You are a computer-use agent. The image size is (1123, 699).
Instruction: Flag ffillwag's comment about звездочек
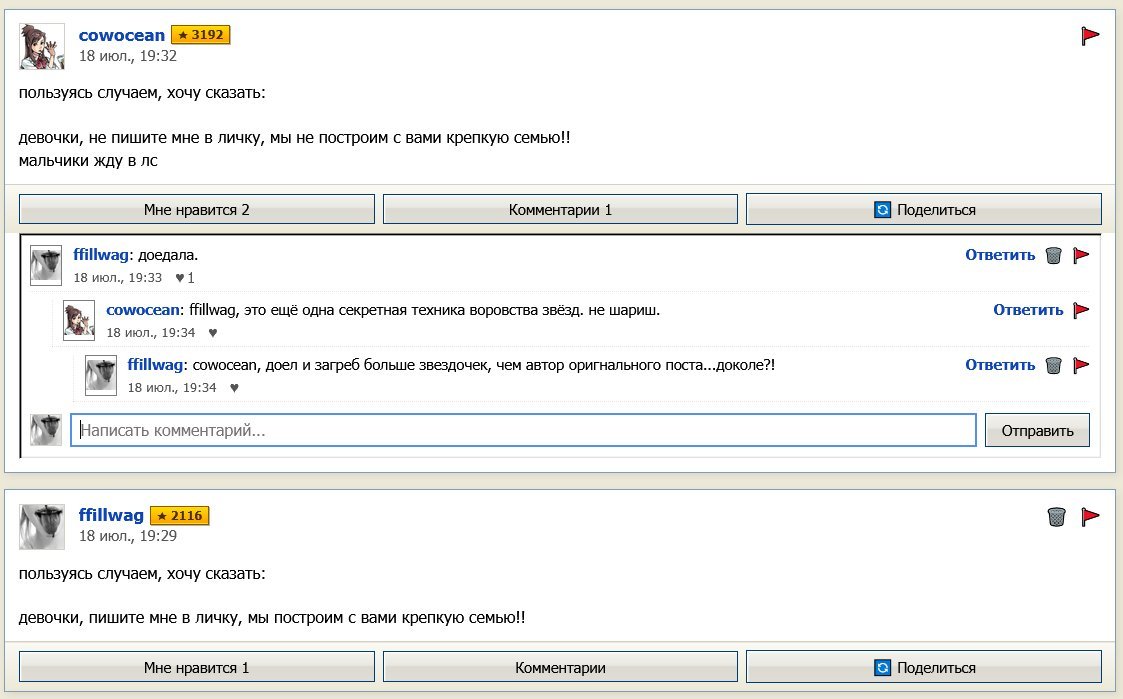(1081, 365)
